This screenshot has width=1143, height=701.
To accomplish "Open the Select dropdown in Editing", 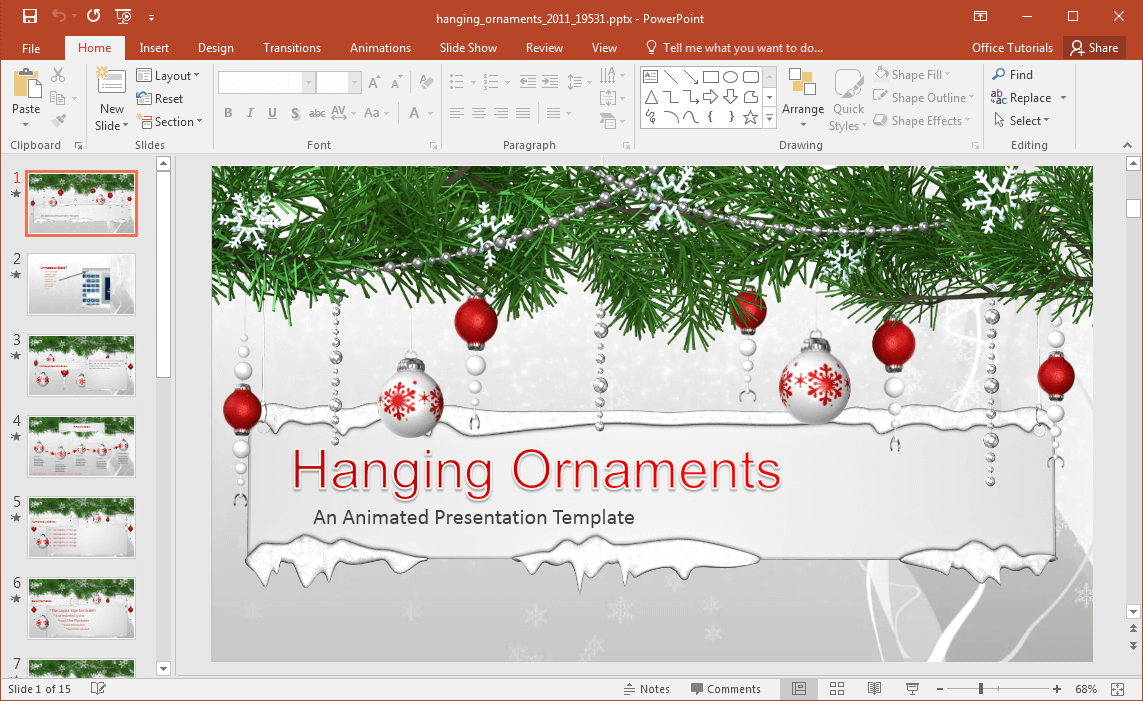I will (x=1022, y=121).
